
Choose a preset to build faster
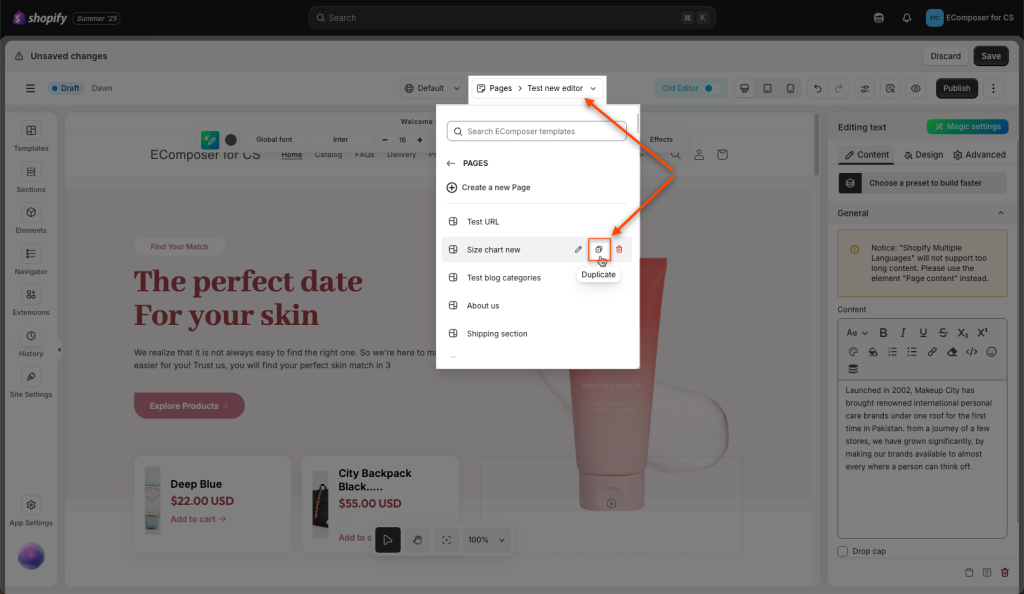[922, 183]
